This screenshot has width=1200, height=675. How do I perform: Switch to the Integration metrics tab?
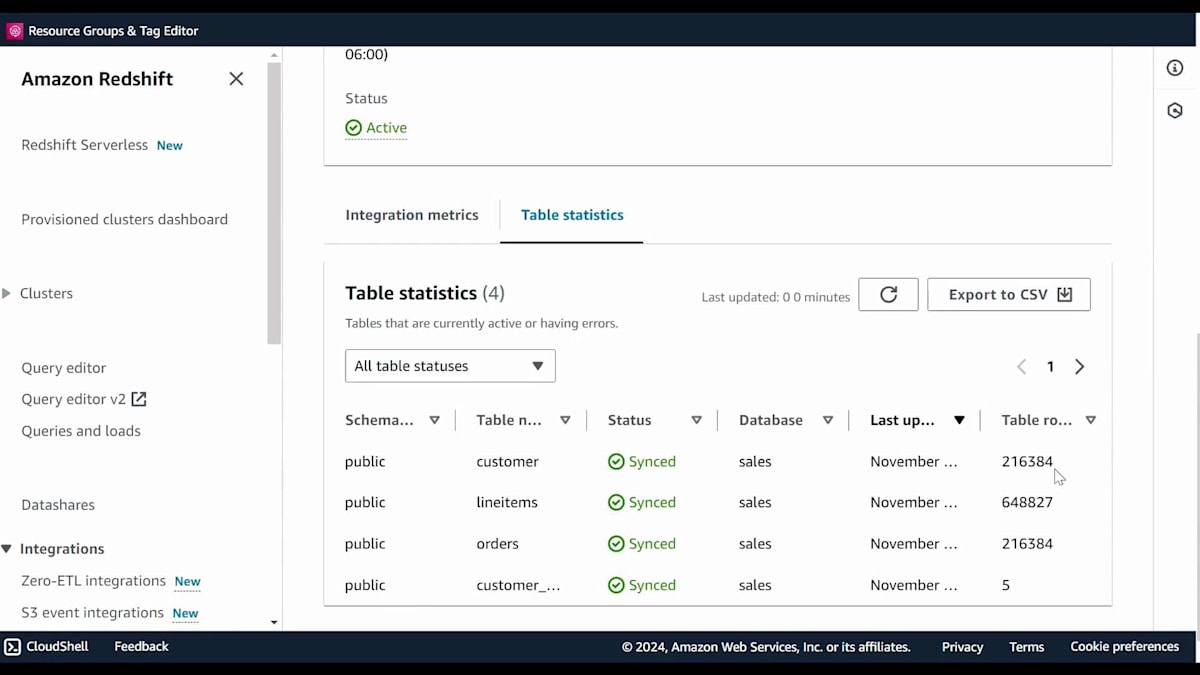pos(412,215)
